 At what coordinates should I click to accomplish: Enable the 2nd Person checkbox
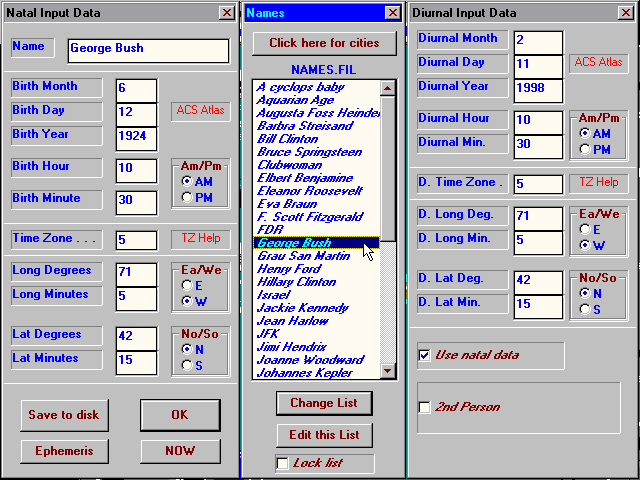click(425, 407)
